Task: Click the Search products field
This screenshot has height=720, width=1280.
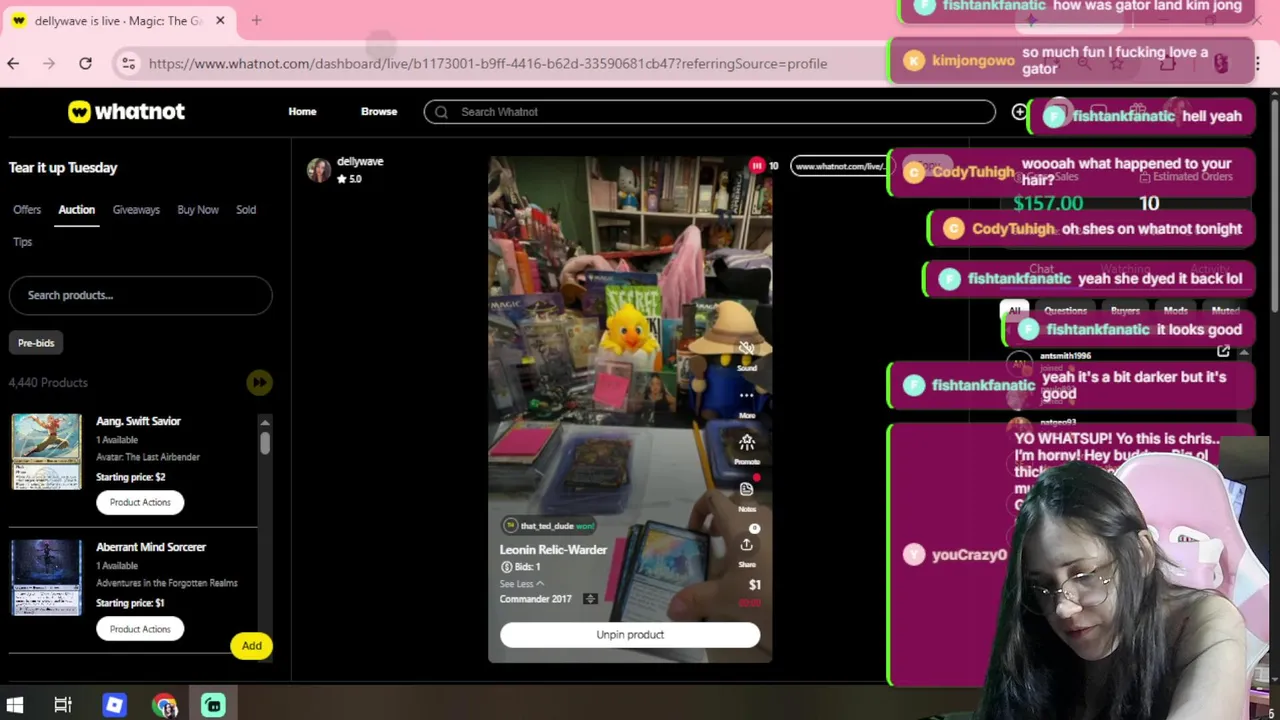Action: (140, 295)
